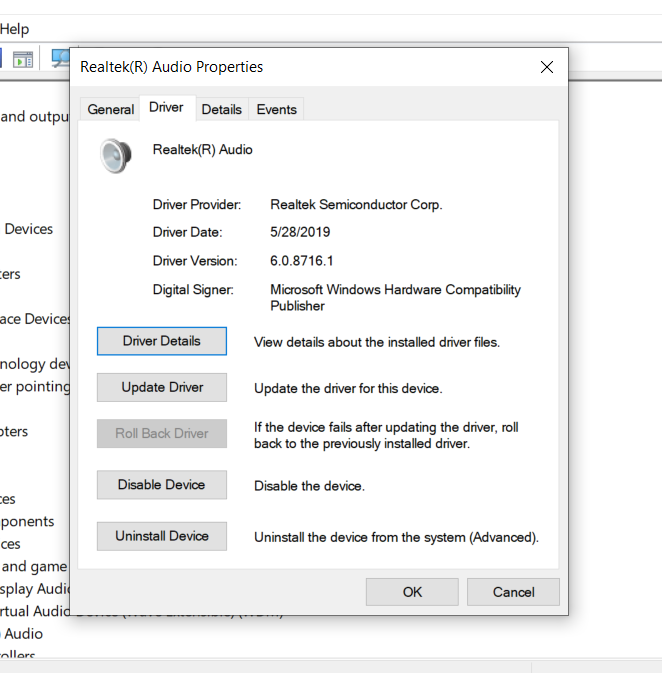
Task: Open the Details tab
Action: (222, 109)
